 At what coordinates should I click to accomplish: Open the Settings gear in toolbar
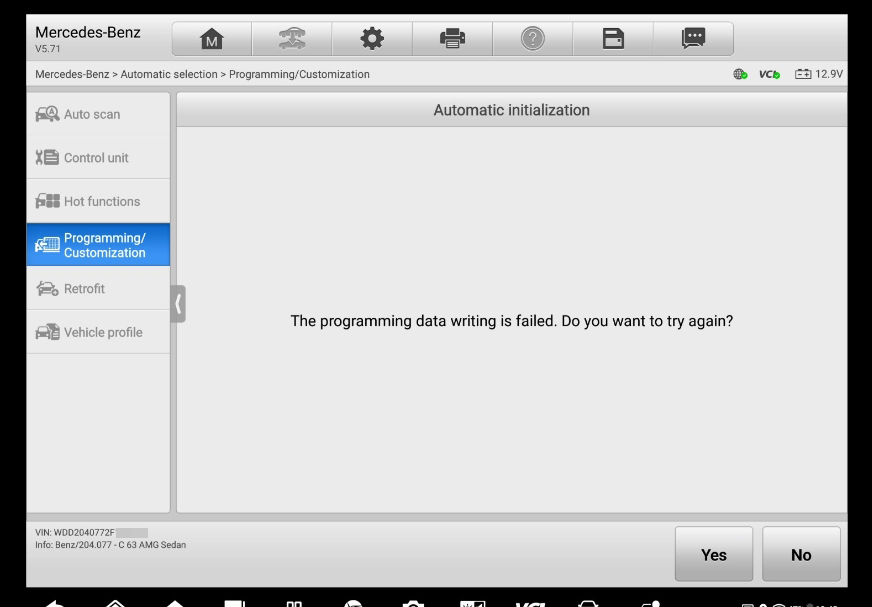click(372, 39)
